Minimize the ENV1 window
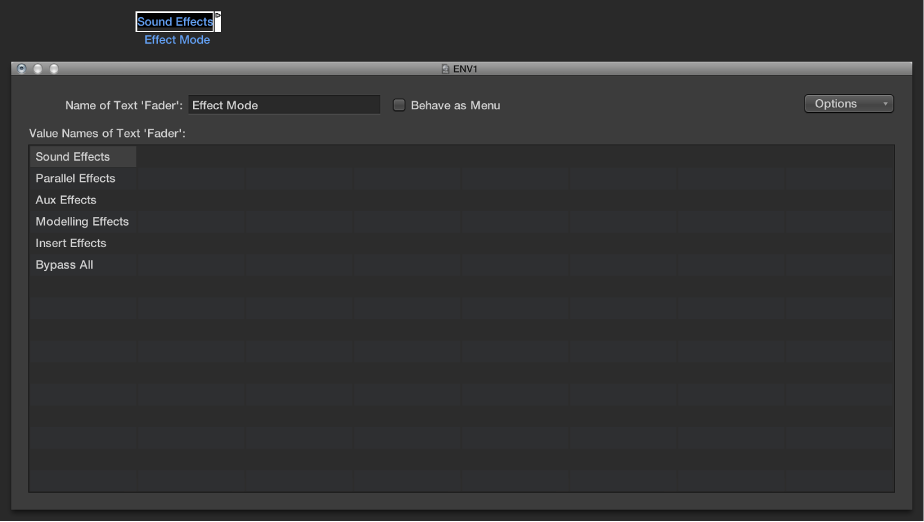The image size is (924, 522). [38, 68]
